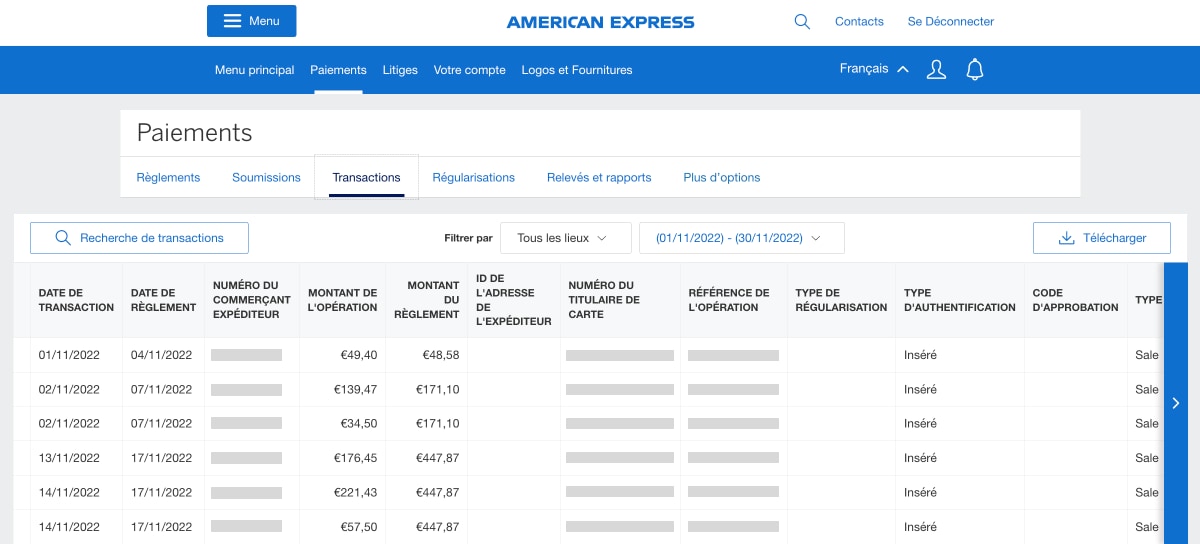
Task: Switch to the Régularisations tab
Action: coord(473,177)
